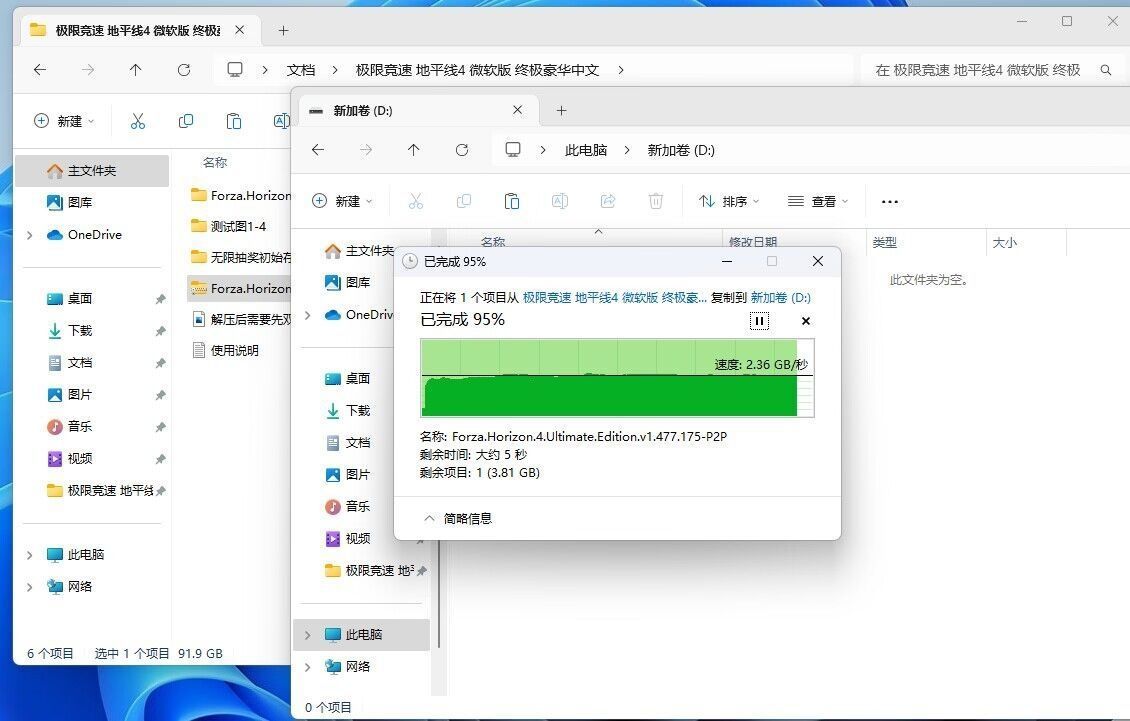Select the 使用说明 file in back window
This screenshot has width=1130, height=721.
(x=234, y=350)
